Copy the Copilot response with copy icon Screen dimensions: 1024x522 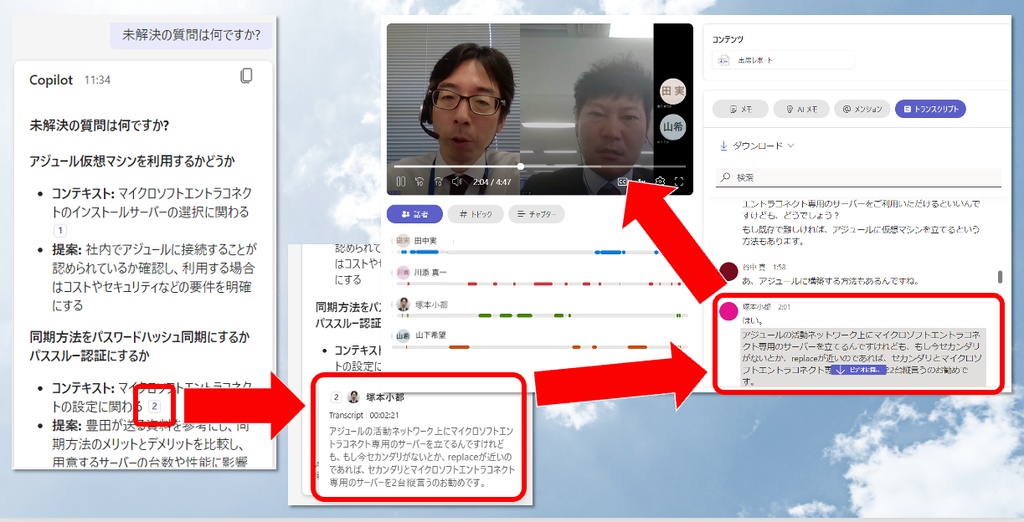click(x=246, y=76)
